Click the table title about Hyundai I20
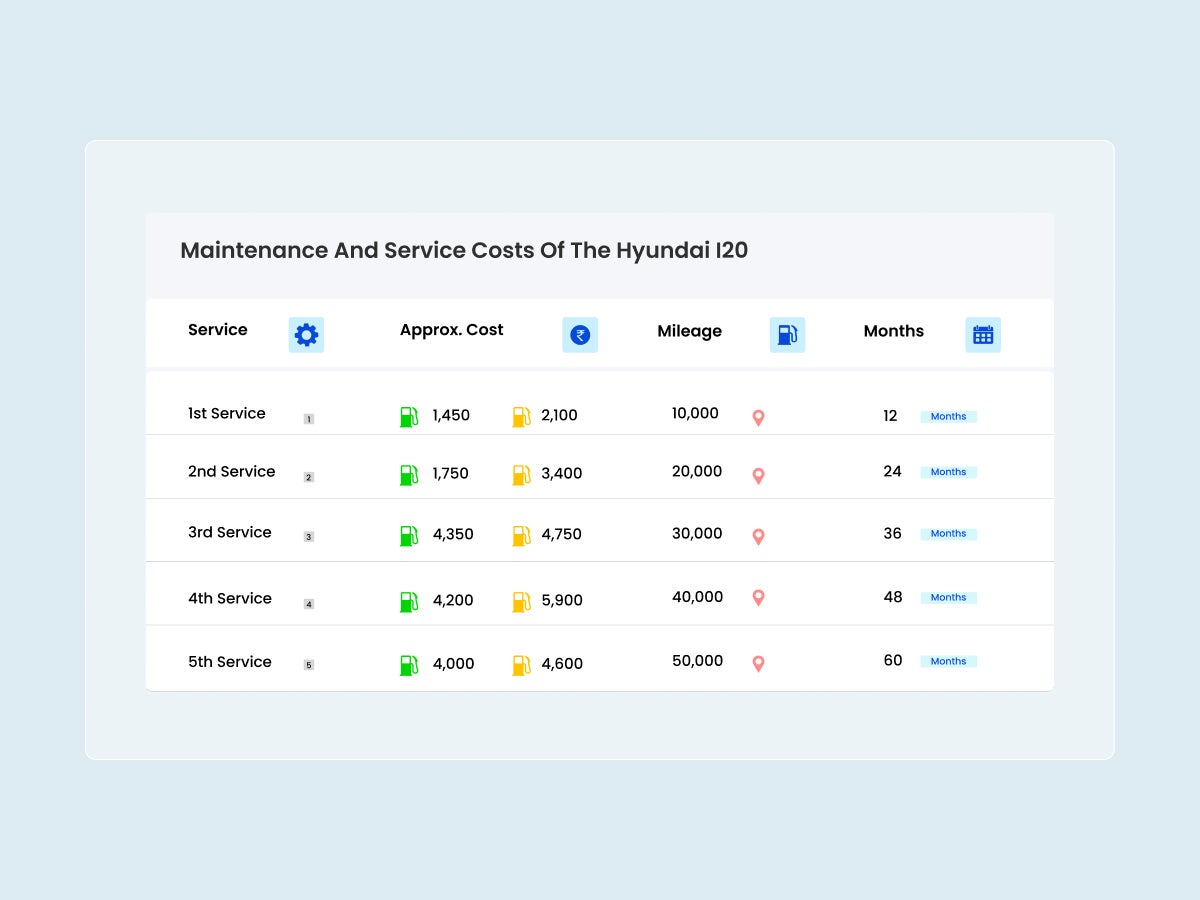Image resolution: width=1200 pixels, height=900 pixels. [464, 250]
